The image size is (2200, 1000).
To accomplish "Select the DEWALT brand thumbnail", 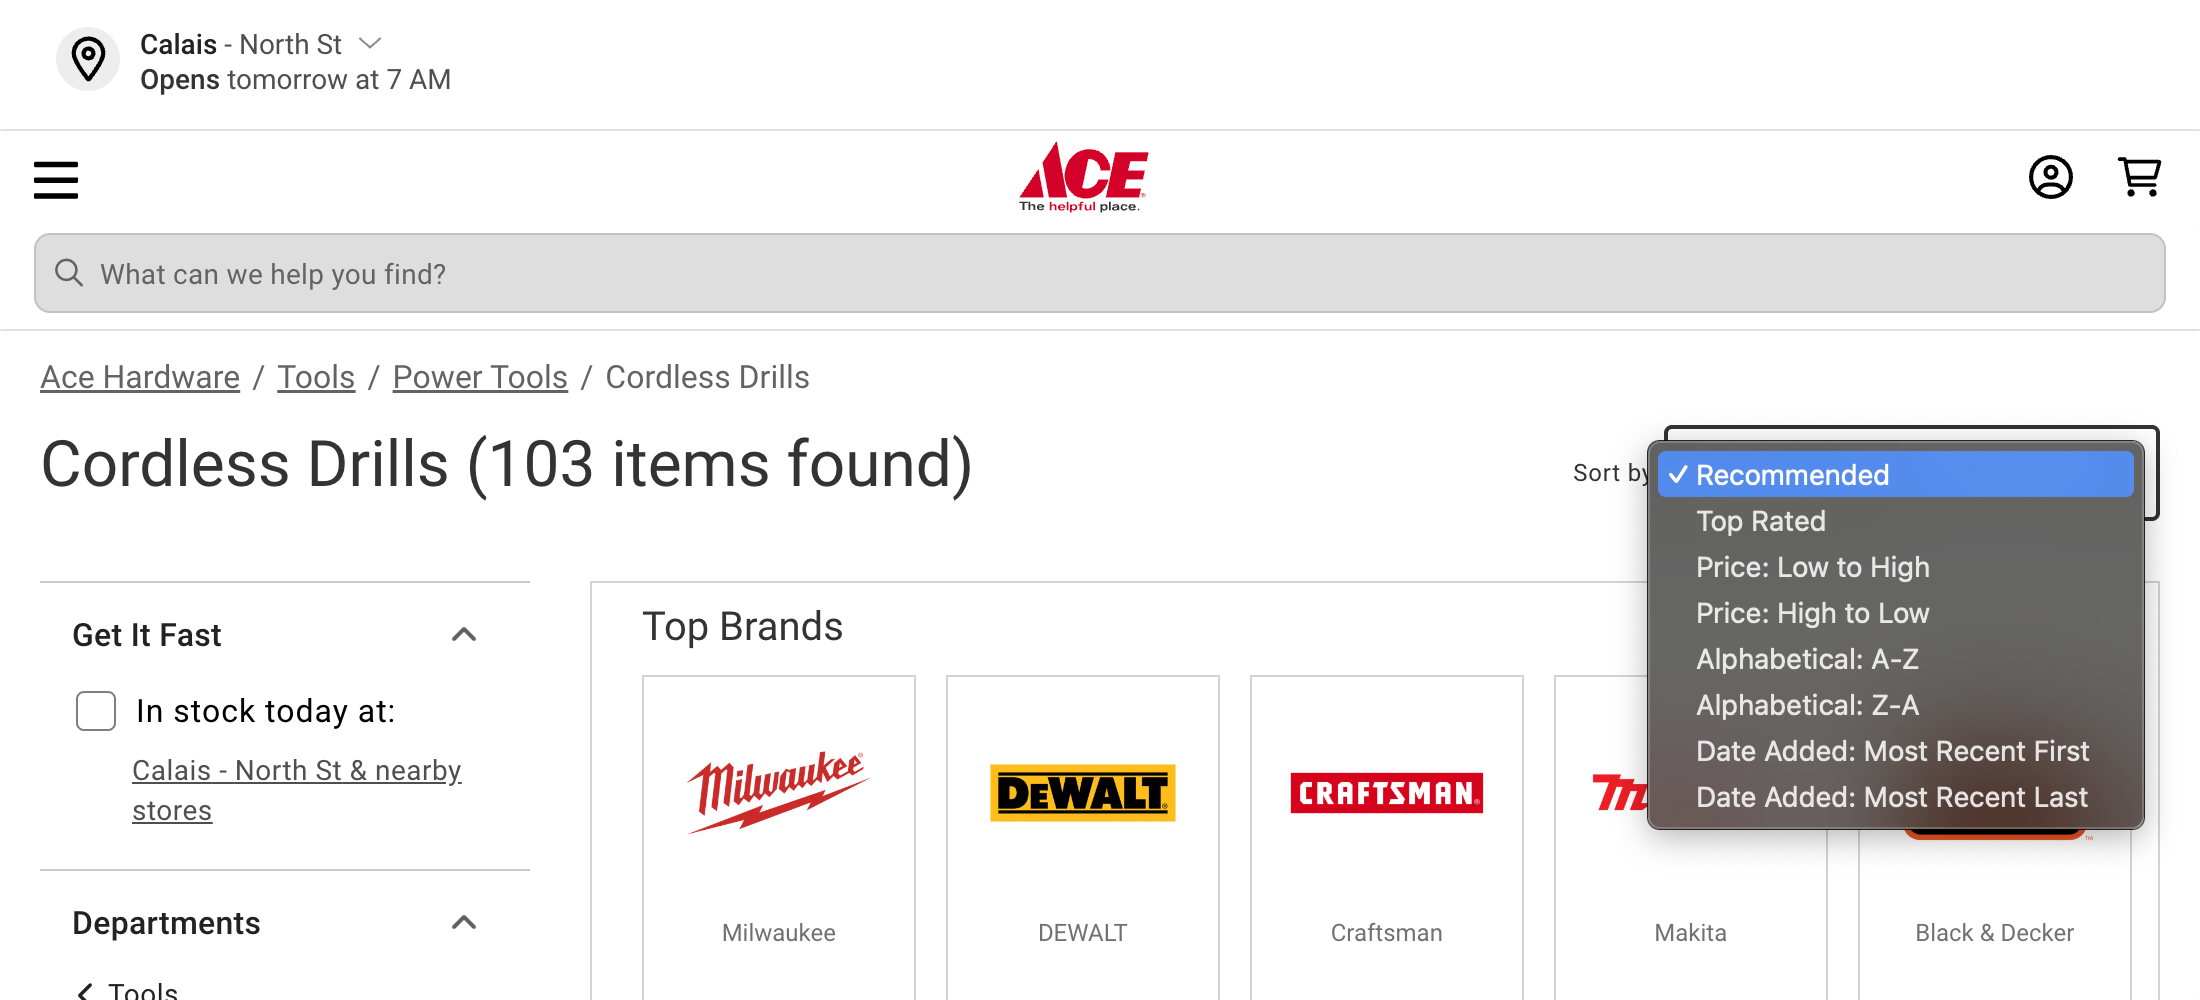I will 1082,793.
